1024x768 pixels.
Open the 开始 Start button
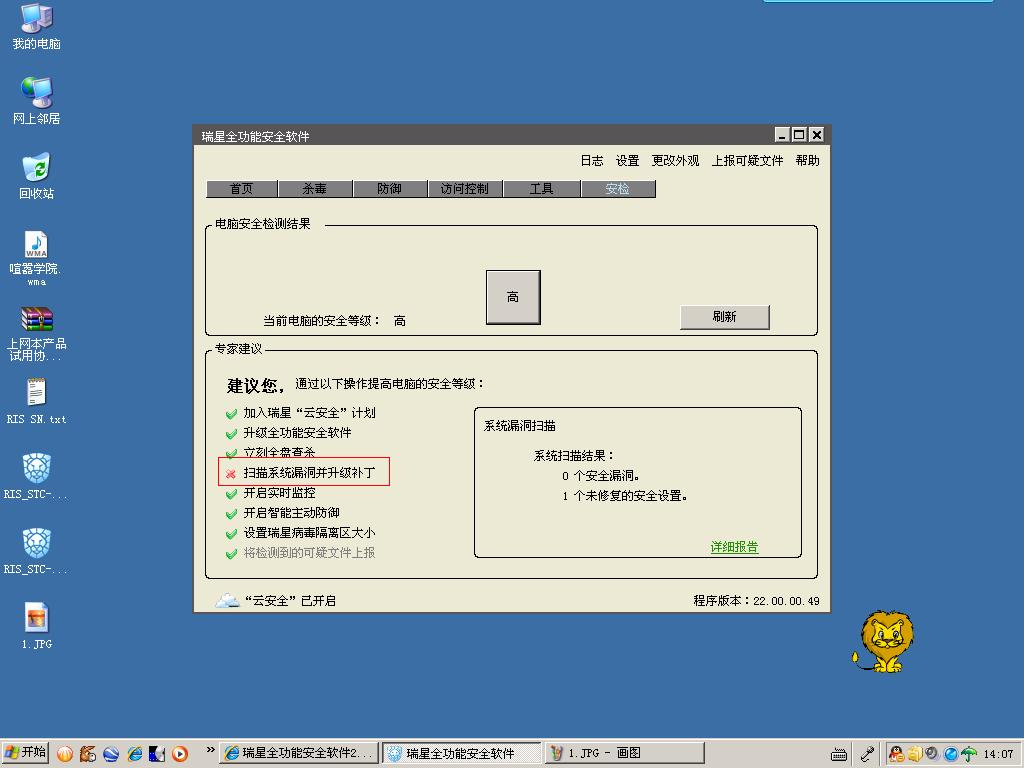point(25,753)
